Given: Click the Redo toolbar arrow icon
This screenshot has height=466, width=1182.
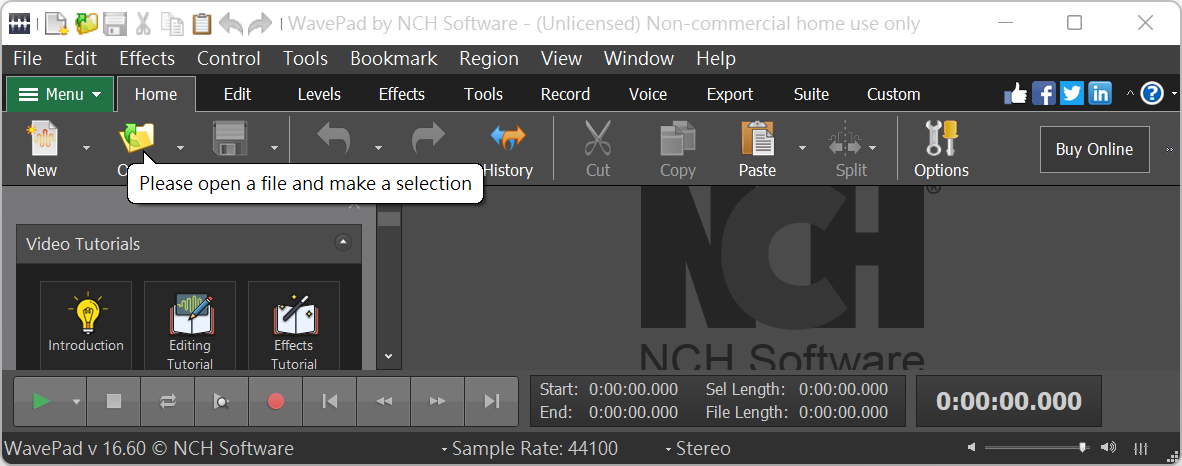Looking at the screenshot, I should click(x=429, y=139).
